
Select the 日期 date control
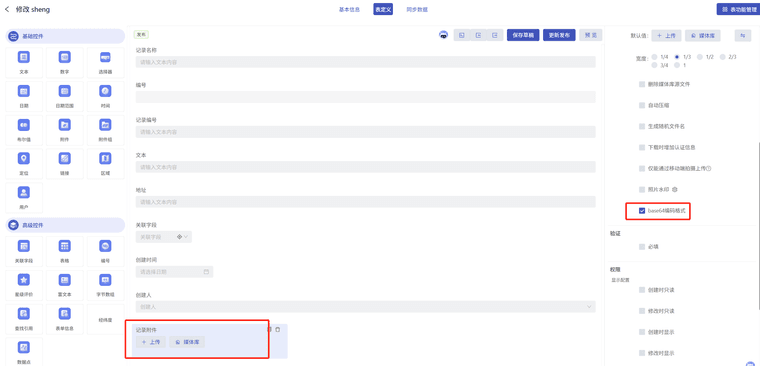[x=24, y=96]
